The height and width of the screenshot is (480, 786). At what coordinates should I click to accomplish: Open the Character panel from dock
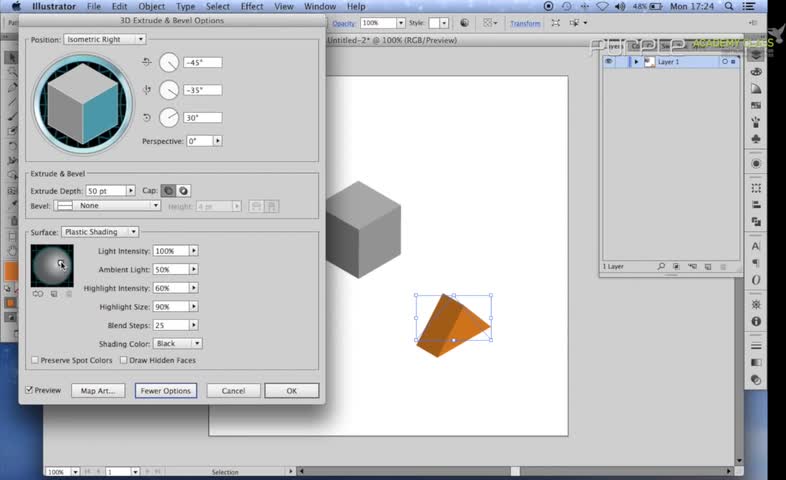[756, 246]
